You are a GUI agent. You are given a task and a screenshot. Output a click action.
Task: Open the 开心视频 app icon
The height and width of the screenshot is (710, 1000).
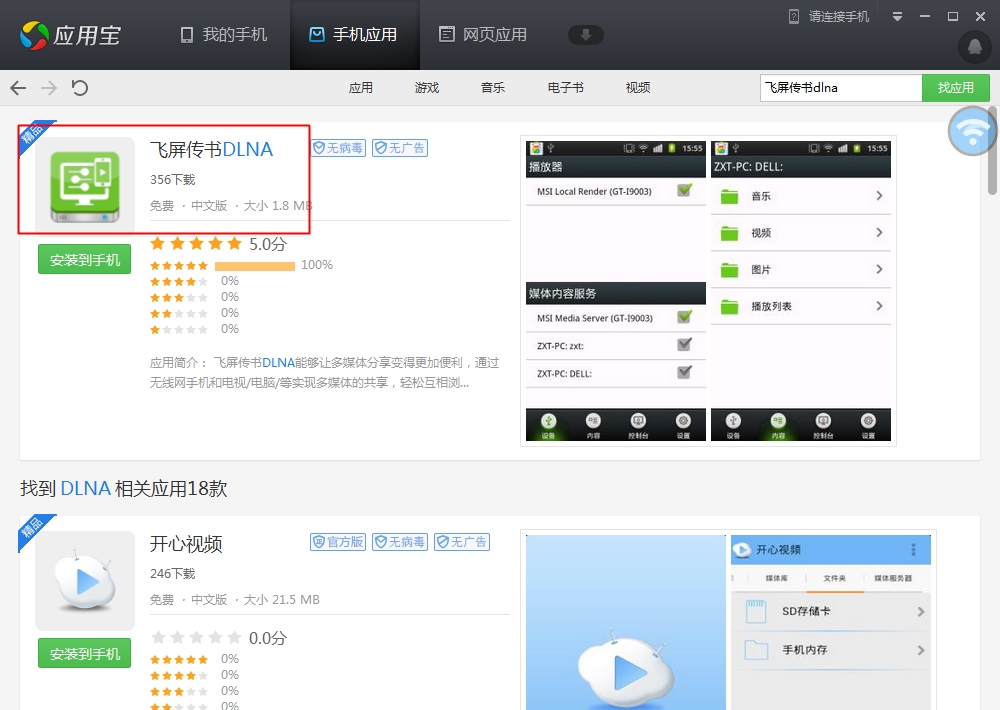coord(85,581)
